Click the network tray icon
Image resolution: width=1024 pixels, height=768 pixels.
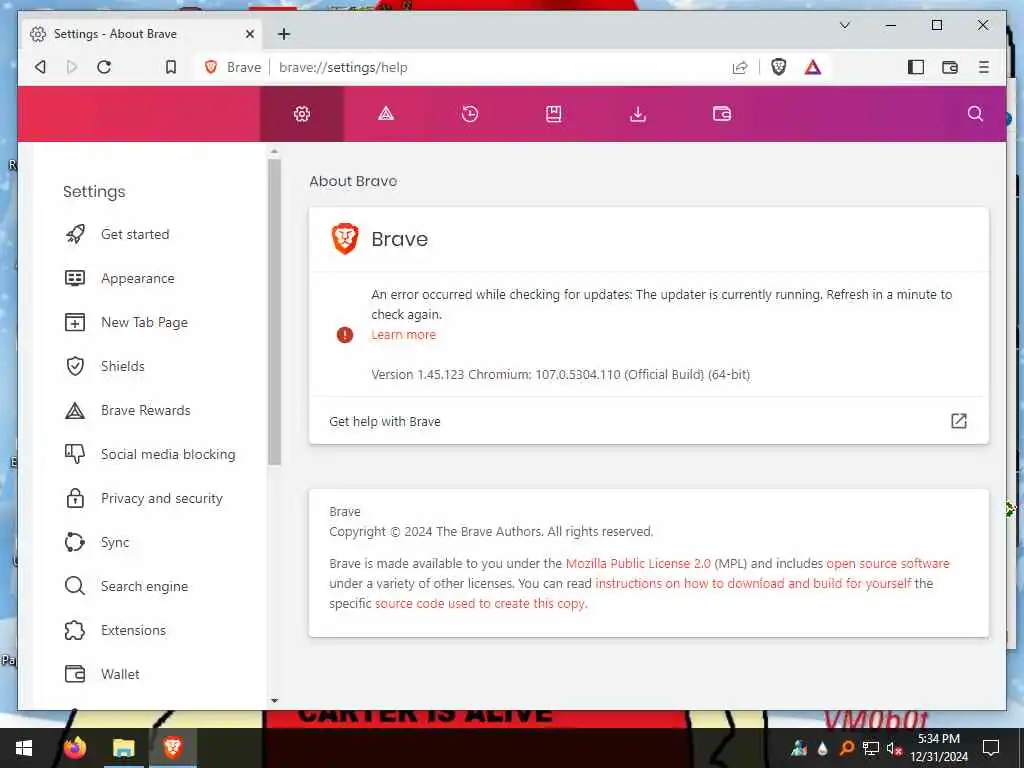pos(871,748)
